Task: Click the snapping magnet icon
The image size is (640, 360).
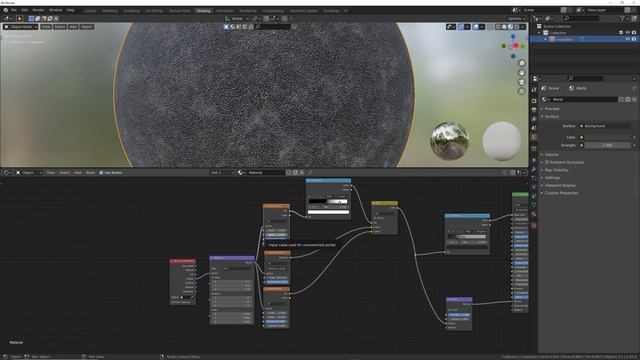Action: pyautogui.click(x=266, y=18)
